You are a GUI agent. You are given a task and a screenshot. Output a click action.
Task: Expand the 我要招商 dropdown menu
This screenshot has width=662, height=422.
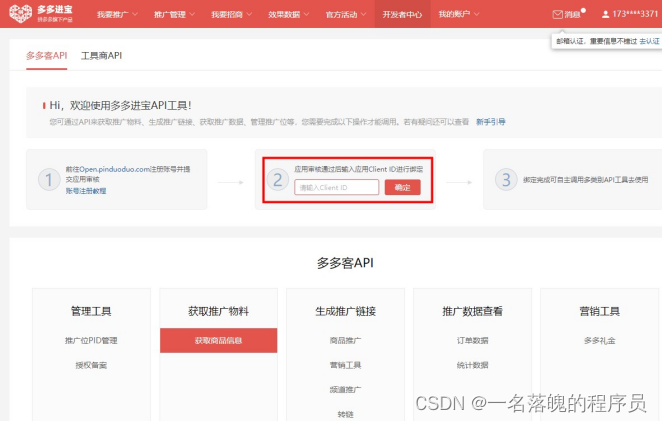point(231,14)
